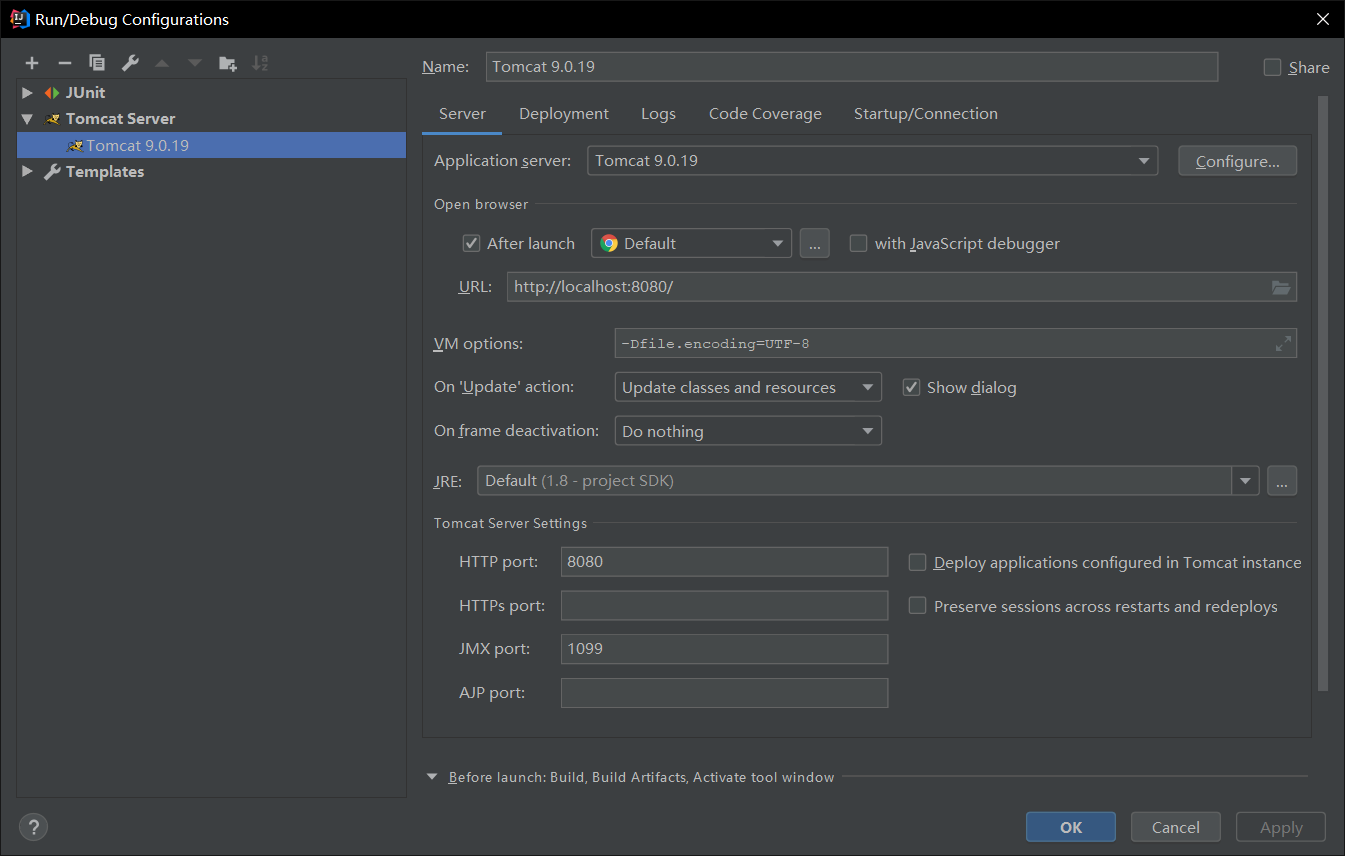Screen dimensions: 1345x856
Task: Click the HTTPs port field
Action: coord(724,606)
